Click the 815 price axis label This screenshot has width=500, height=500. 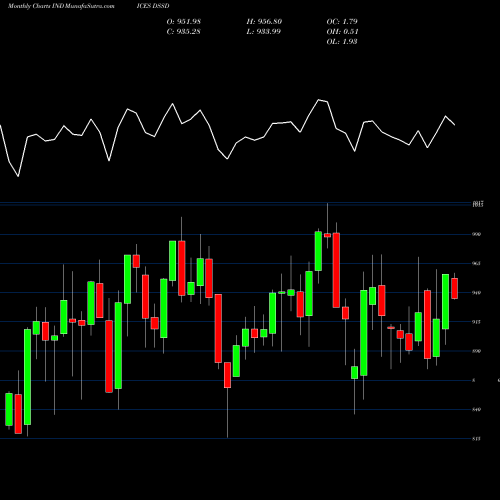pyautogui.click(x=476, y=439)
